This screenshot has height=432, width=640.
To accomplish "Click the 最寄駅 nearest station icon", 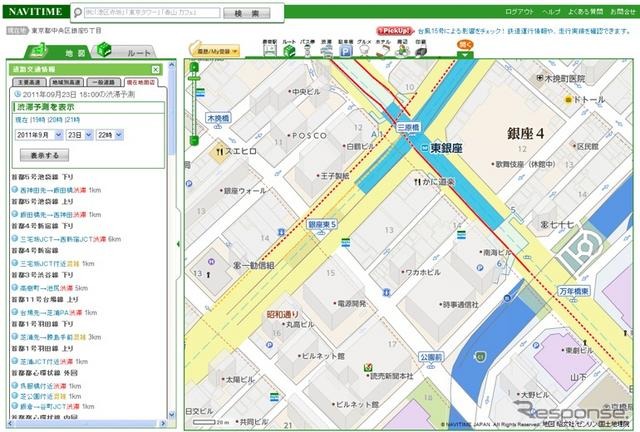I will click(x=269, y=49).
